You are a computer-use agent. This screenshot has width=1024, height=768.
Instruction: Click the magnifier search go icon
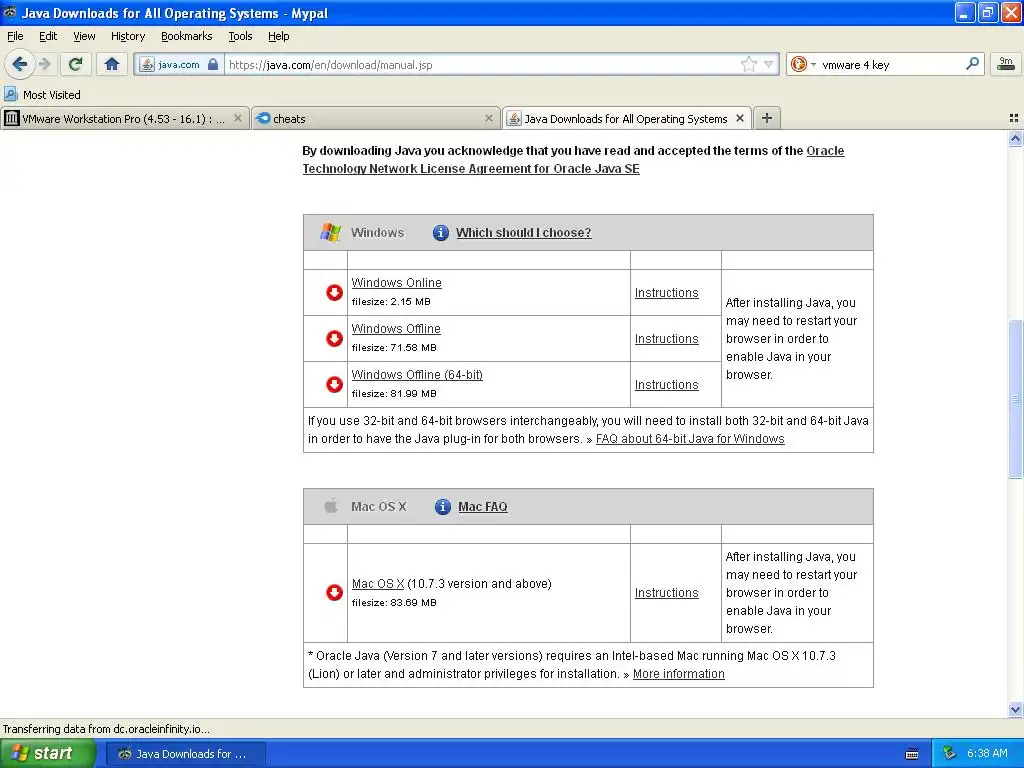tap(972, 64)
